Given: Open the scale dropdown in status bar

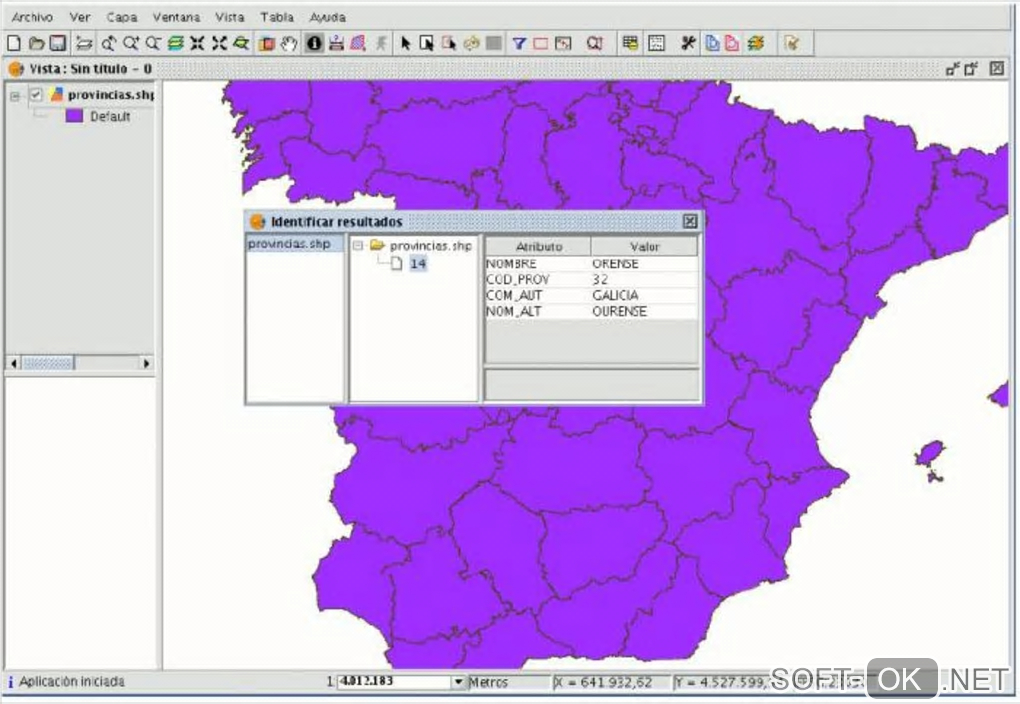Looking at the screenshot, I should tap(458, 682).
